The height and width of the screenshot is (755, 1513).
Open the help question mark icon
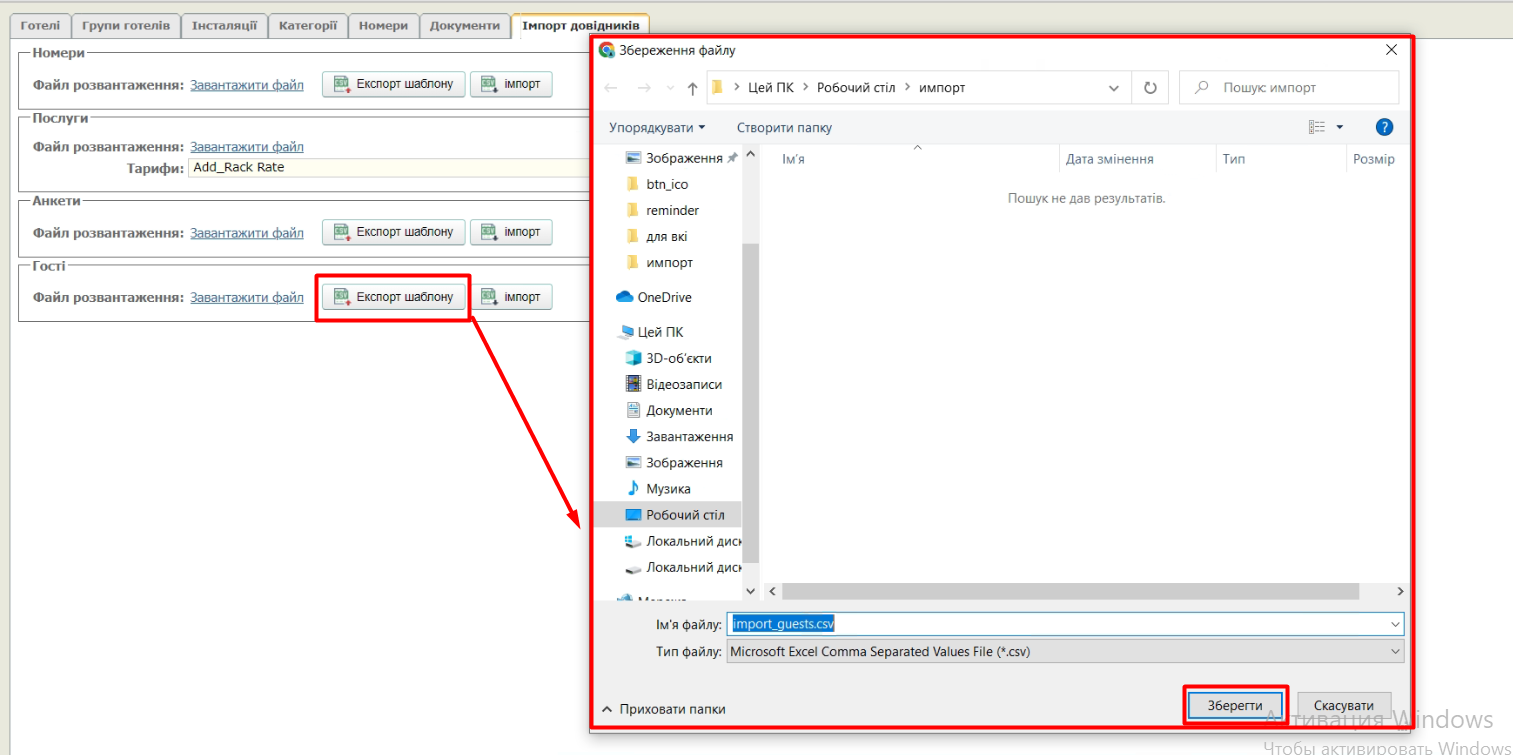coord(1384,127)
